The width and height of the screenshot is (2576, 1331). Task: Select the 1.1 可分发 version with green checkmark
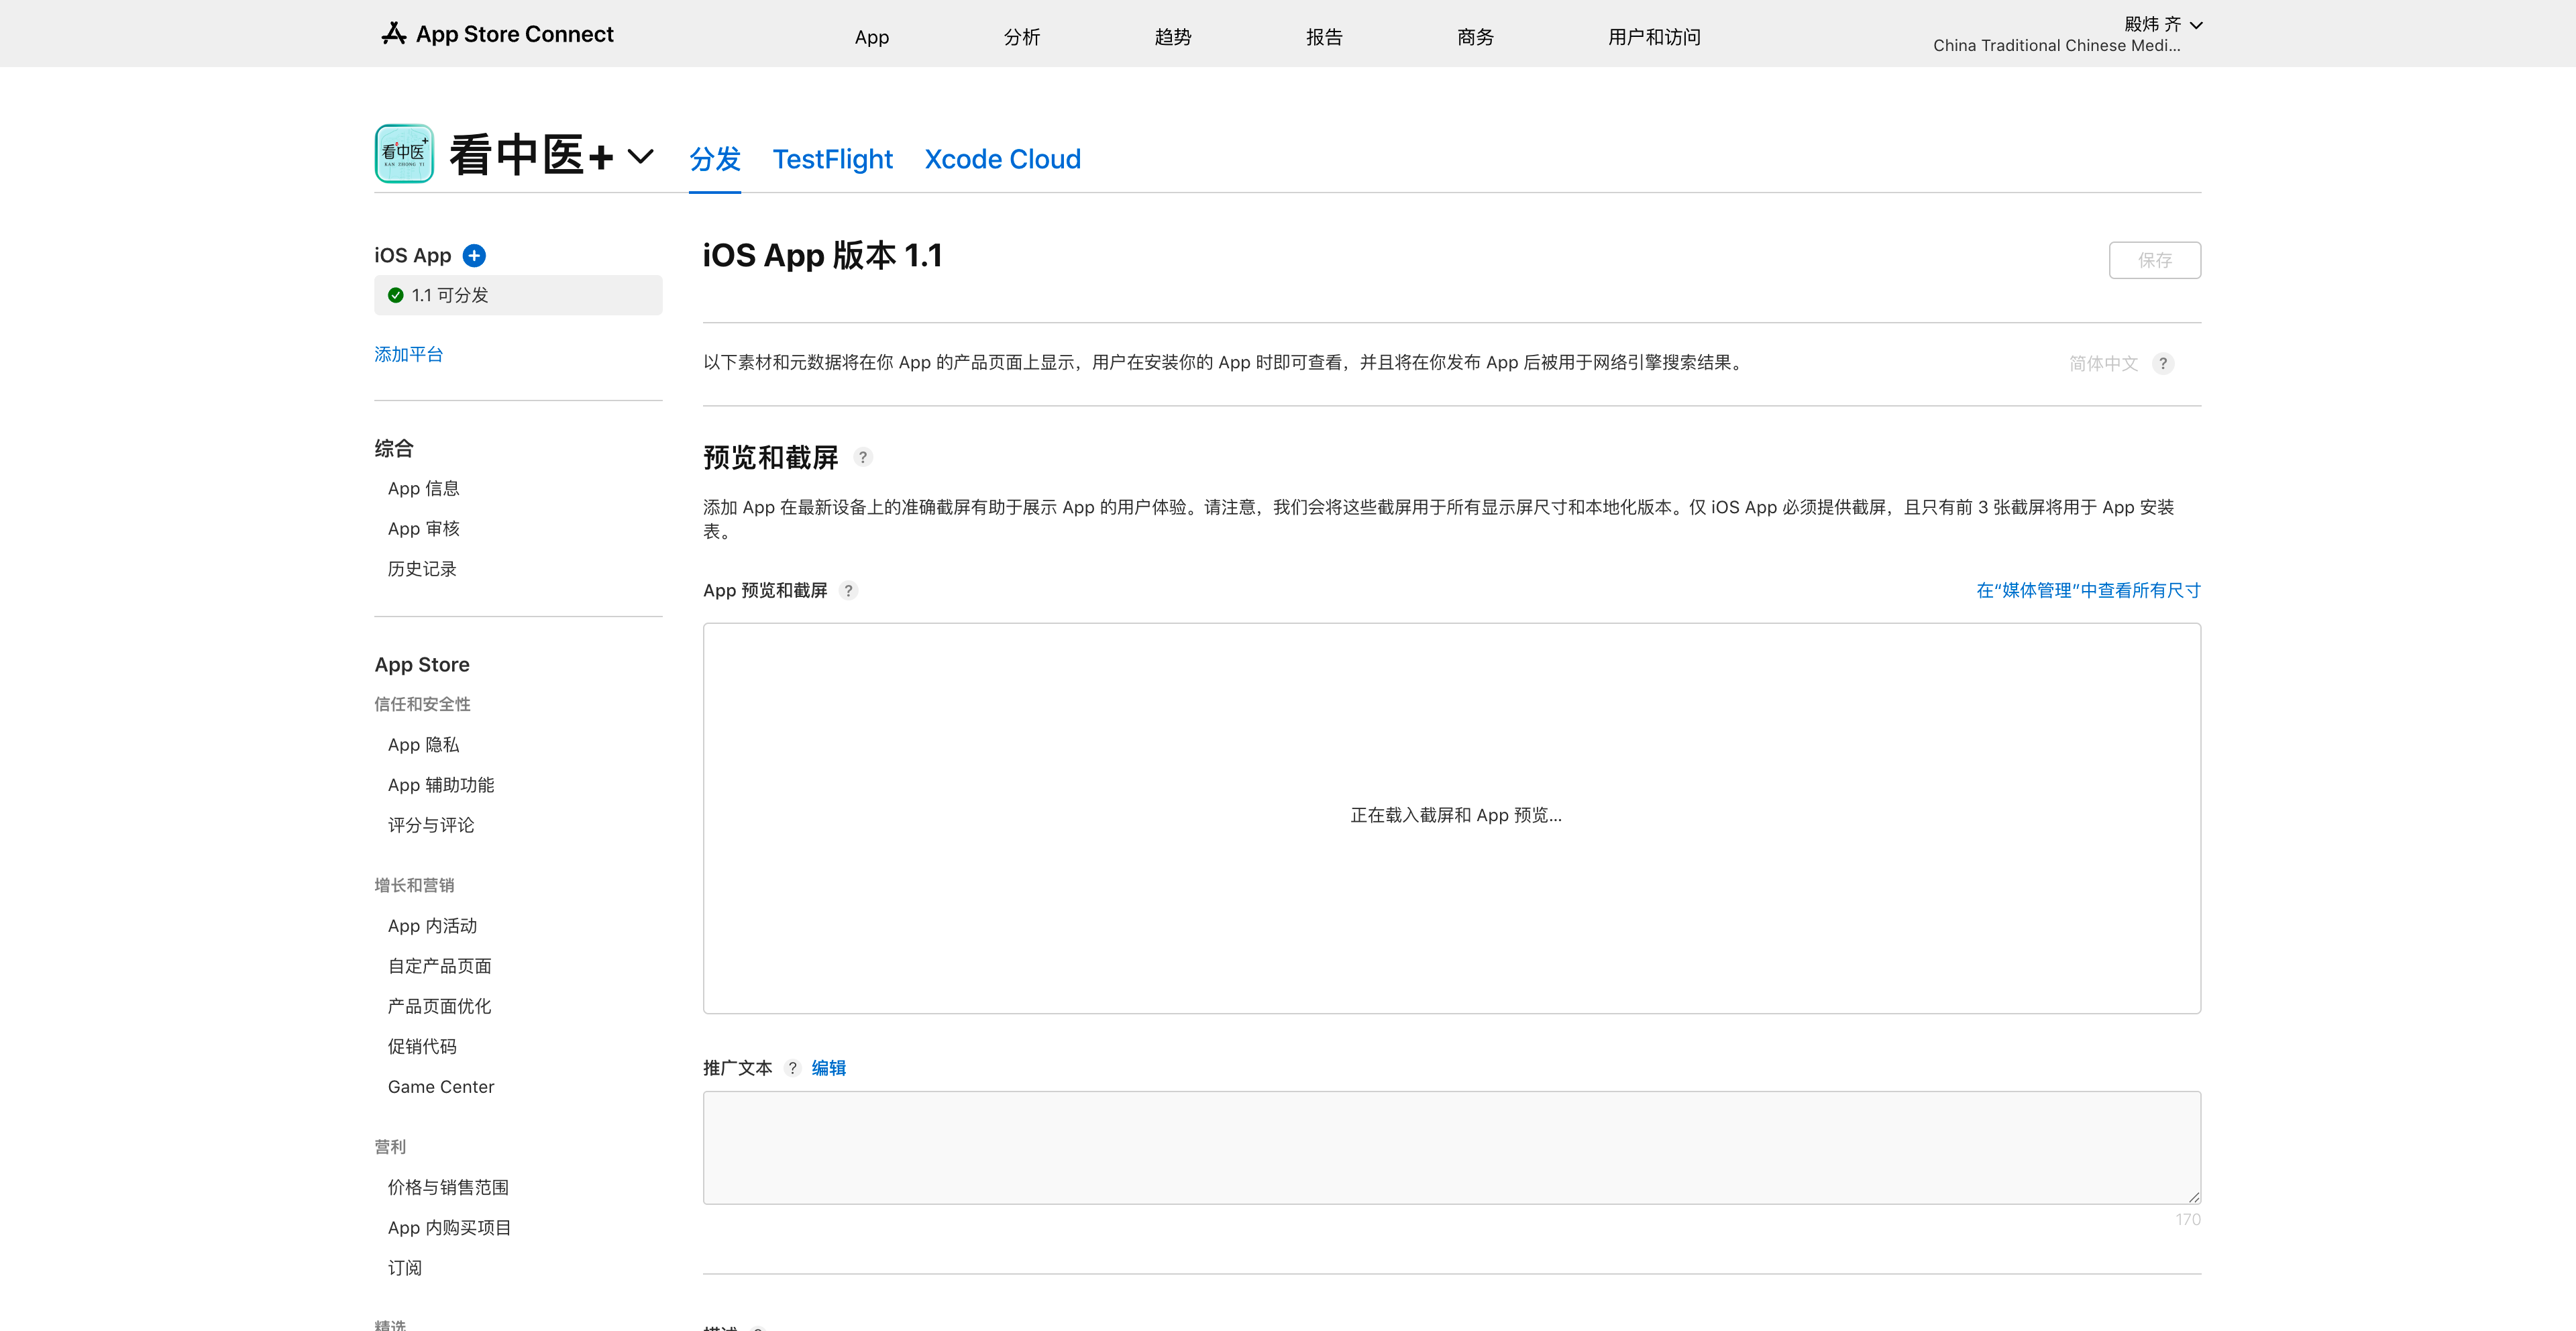518,296
